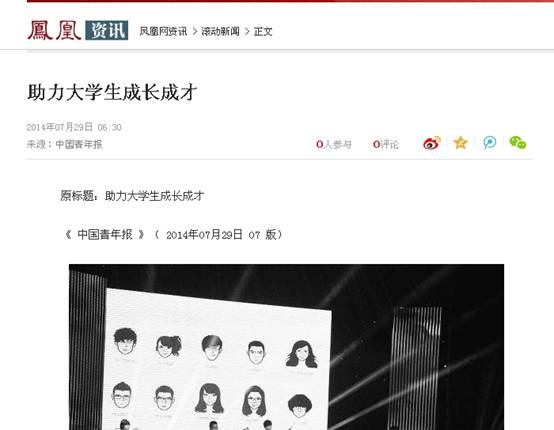Click the 鳳凰 Phoenix logo
554x430 pixels.
pos(54,30)
